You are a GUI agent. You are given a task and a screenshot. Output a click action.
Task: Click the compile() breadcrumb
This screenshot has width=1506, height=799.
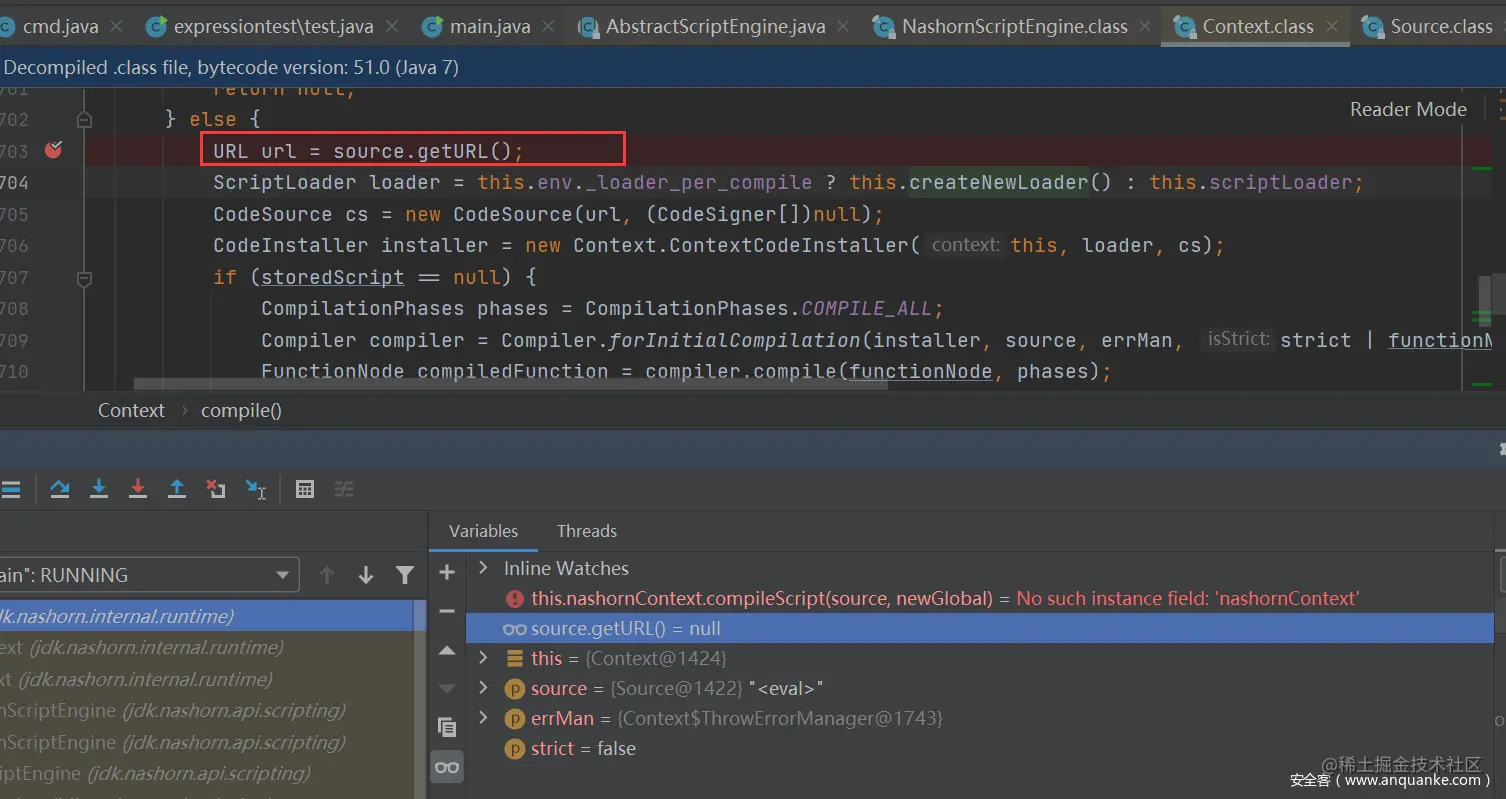(241, 410)
